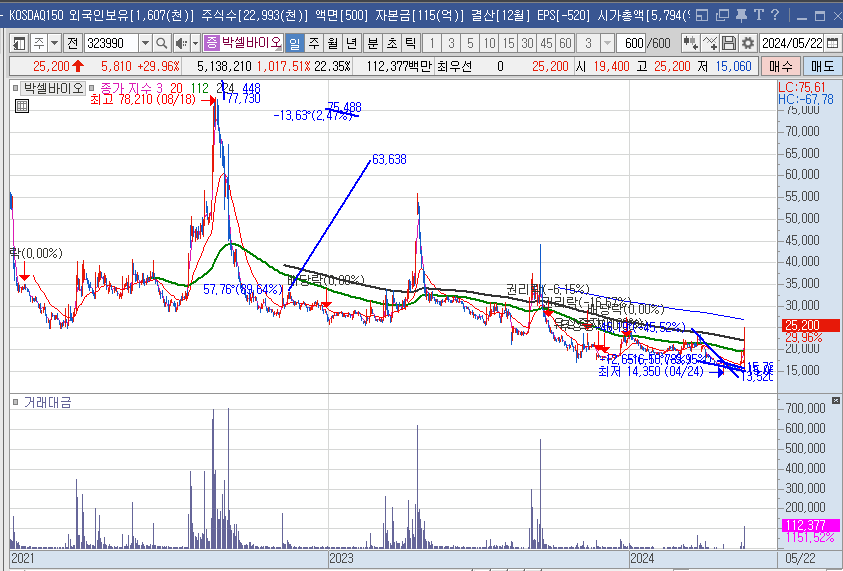Open the calendar date picker icon

(x=832, y=42)
